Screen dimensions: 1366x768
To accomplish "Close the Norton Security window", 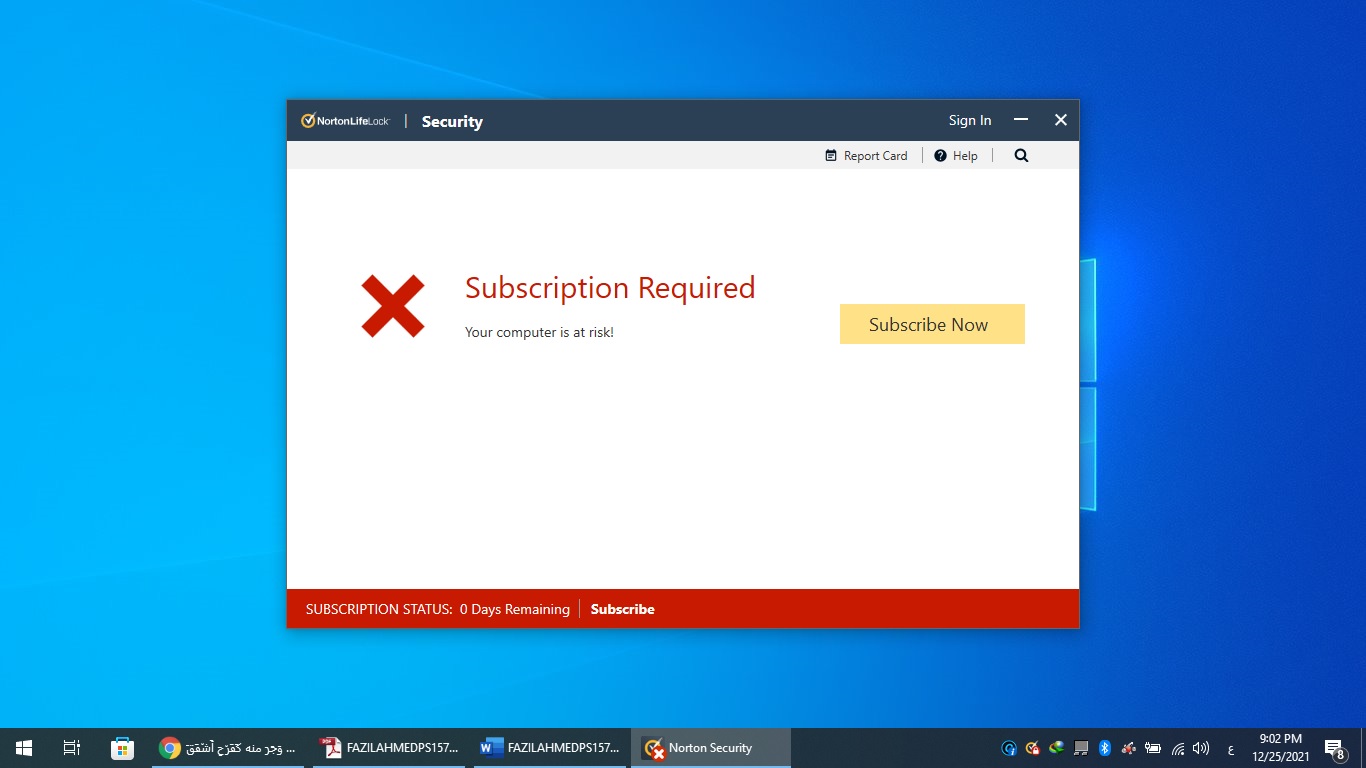I will pos(1061,120).
